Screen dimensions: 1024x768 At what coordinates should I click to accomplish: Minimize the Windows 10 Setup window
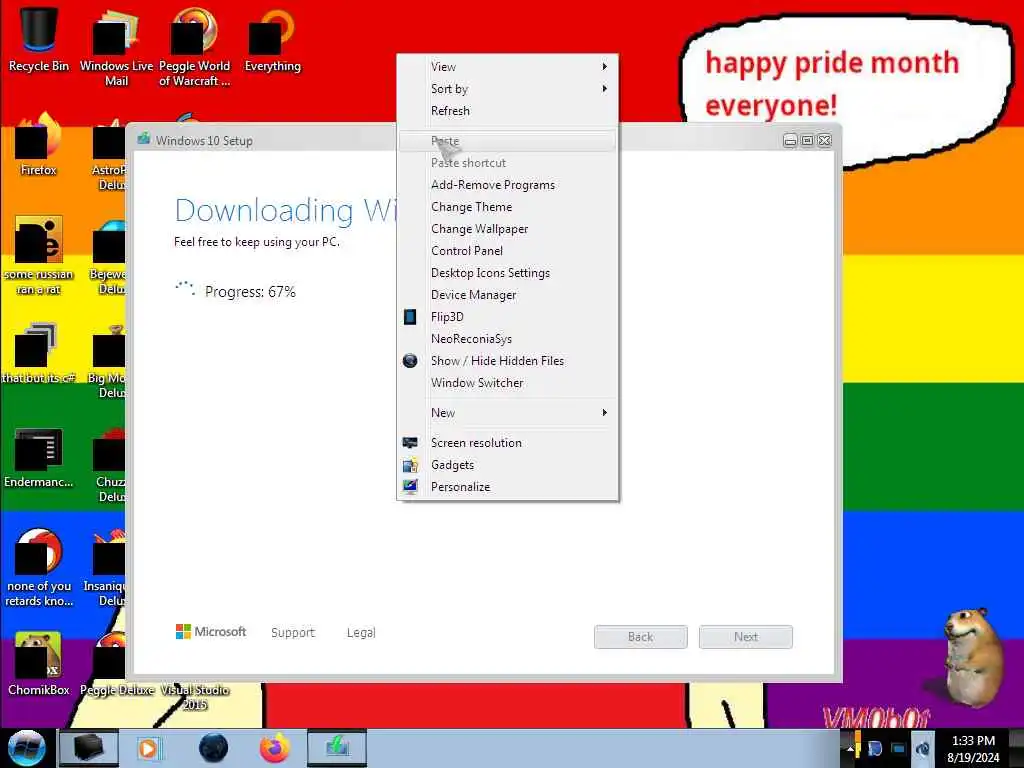click(790, 140)
